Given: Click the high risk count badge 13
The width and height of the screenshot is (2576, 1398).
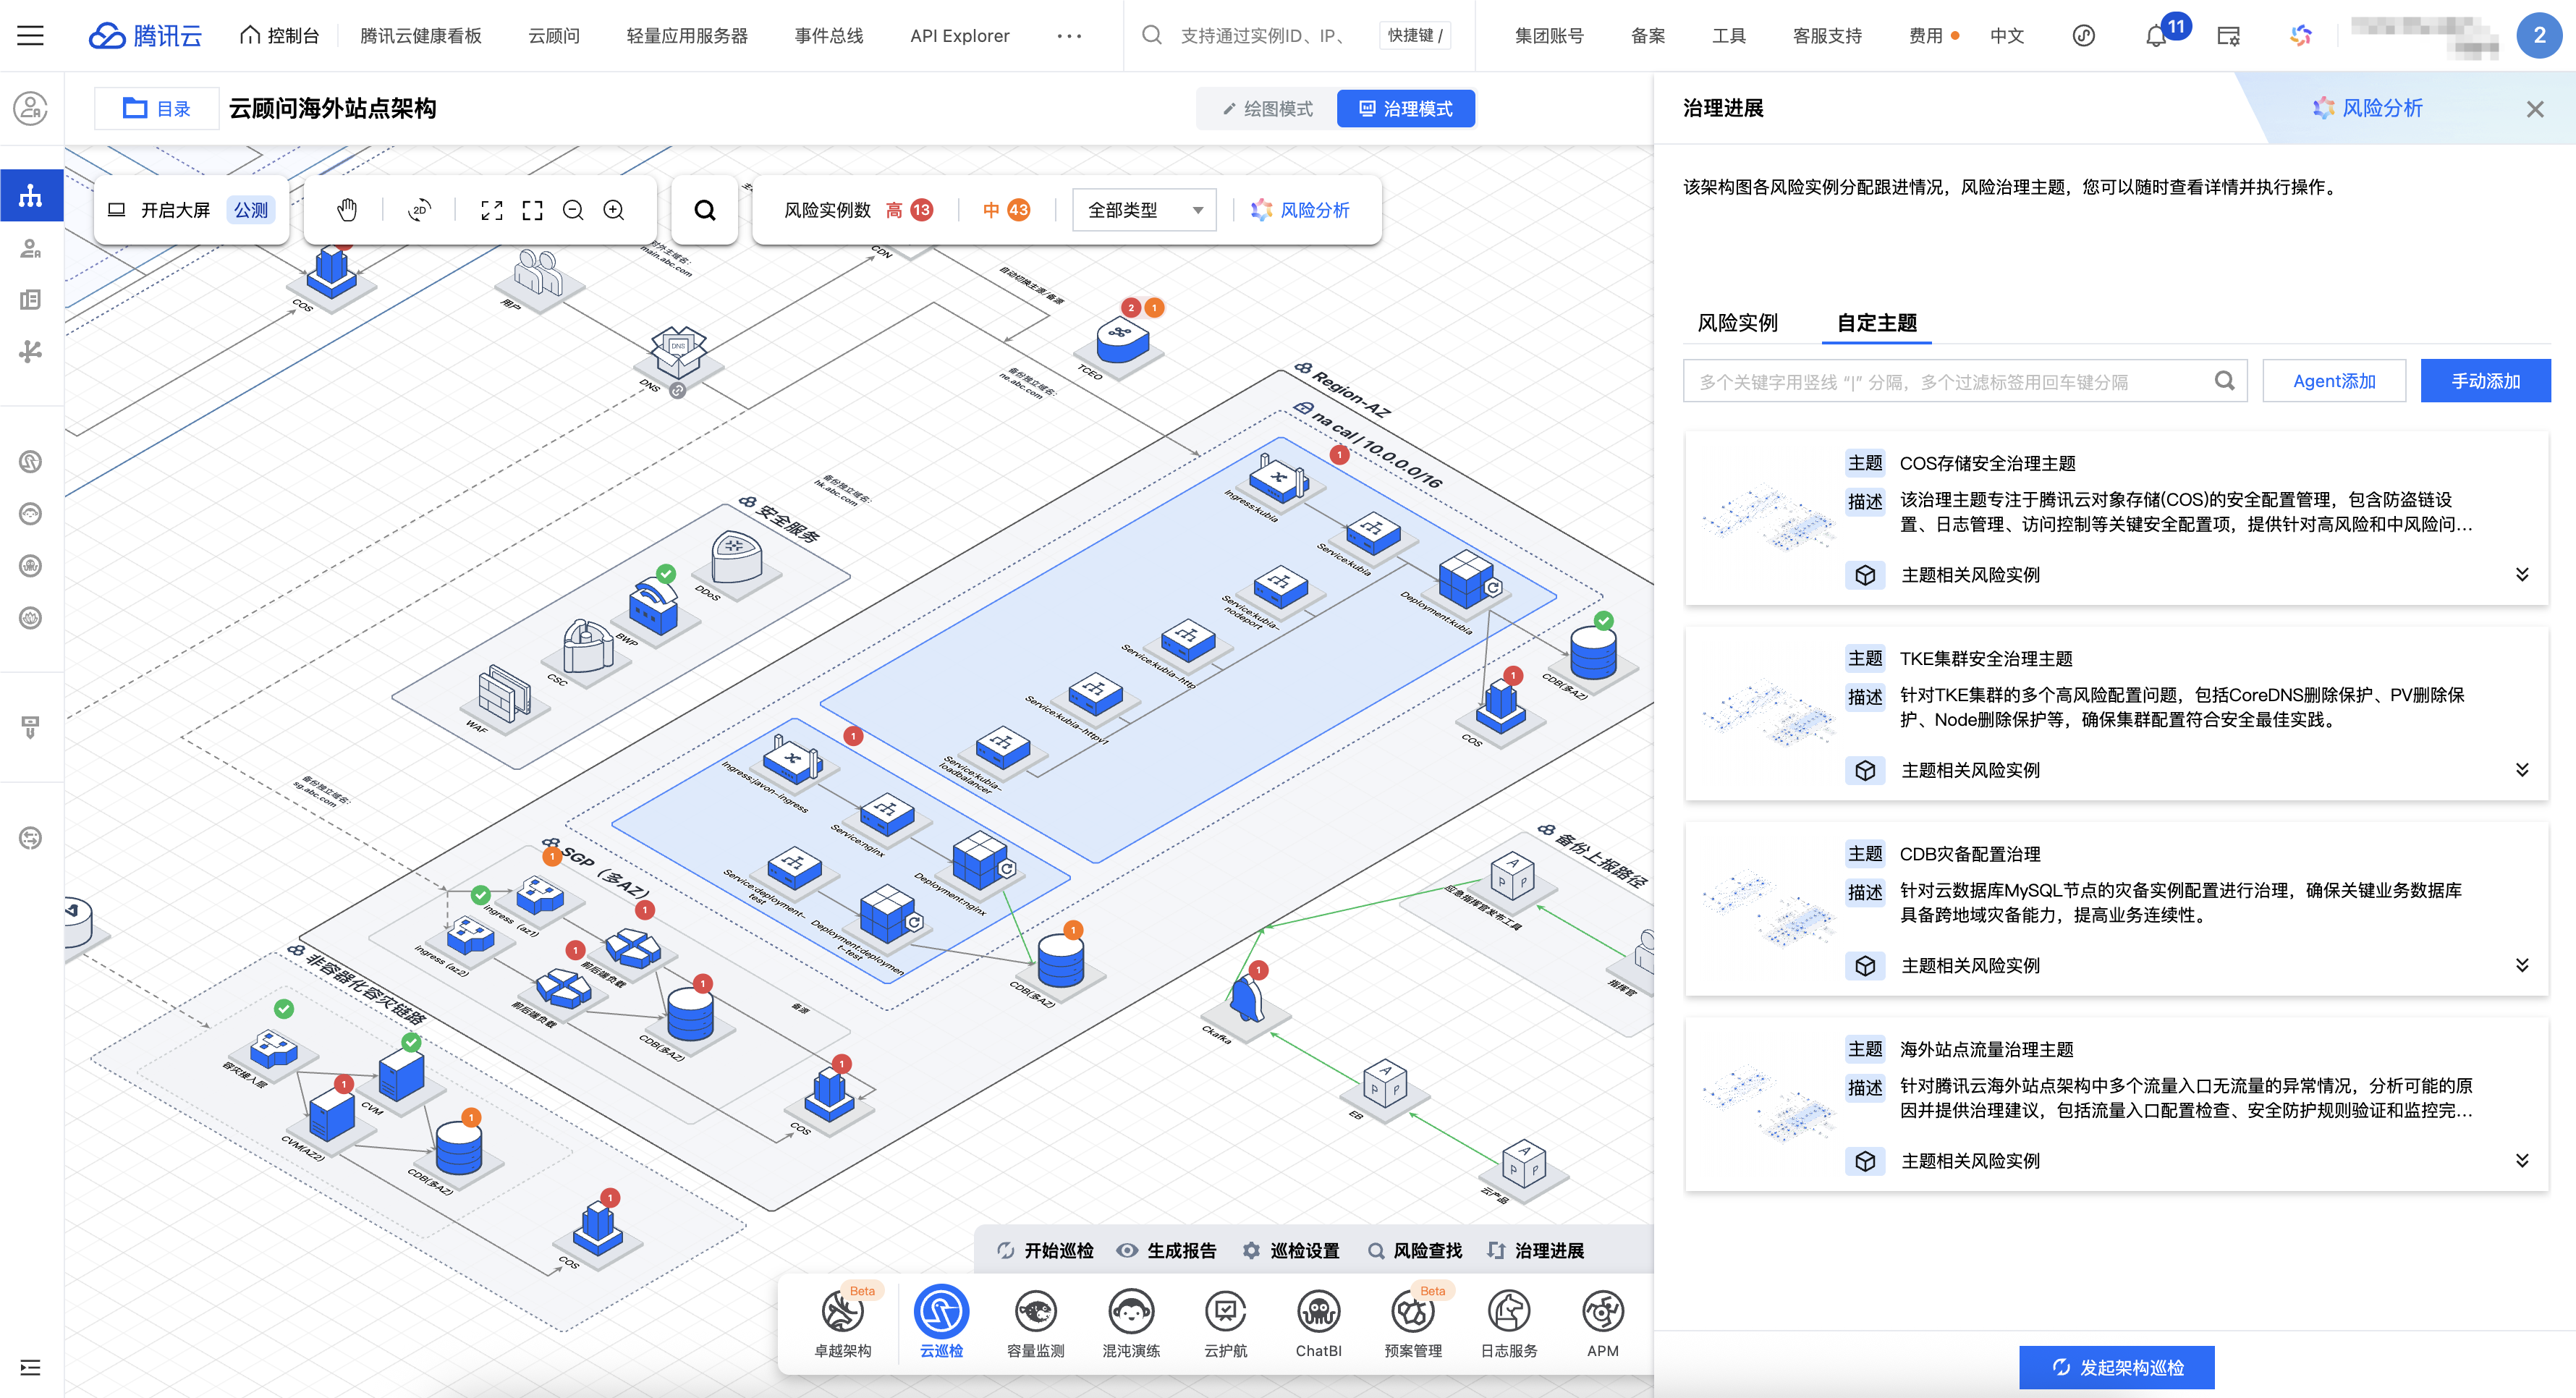Looking at the screenshot, I should [921, 210].
